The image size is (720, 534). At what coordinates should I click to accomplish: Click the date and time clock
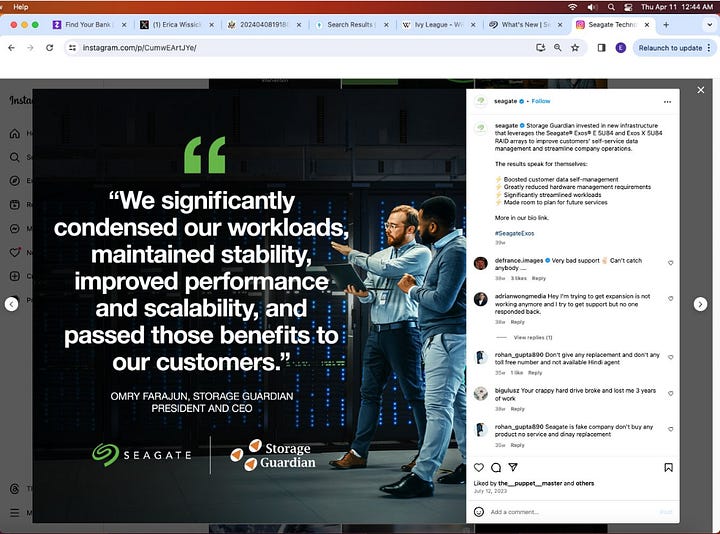pyautogui.click(x=677, y=7)
